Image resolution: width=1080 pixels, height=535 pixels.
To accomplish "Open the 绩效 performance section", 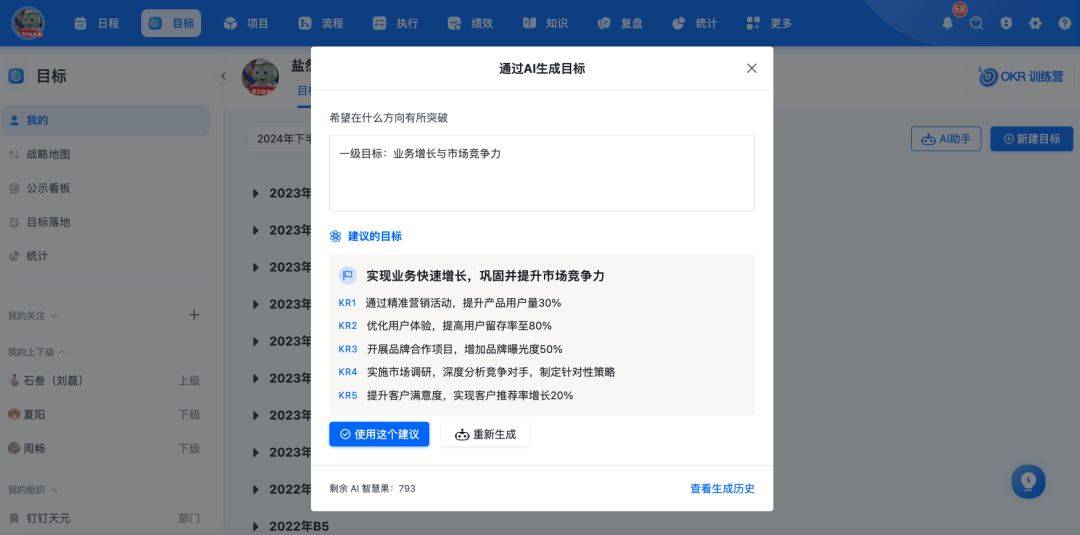I will click(x=470, y=23).
